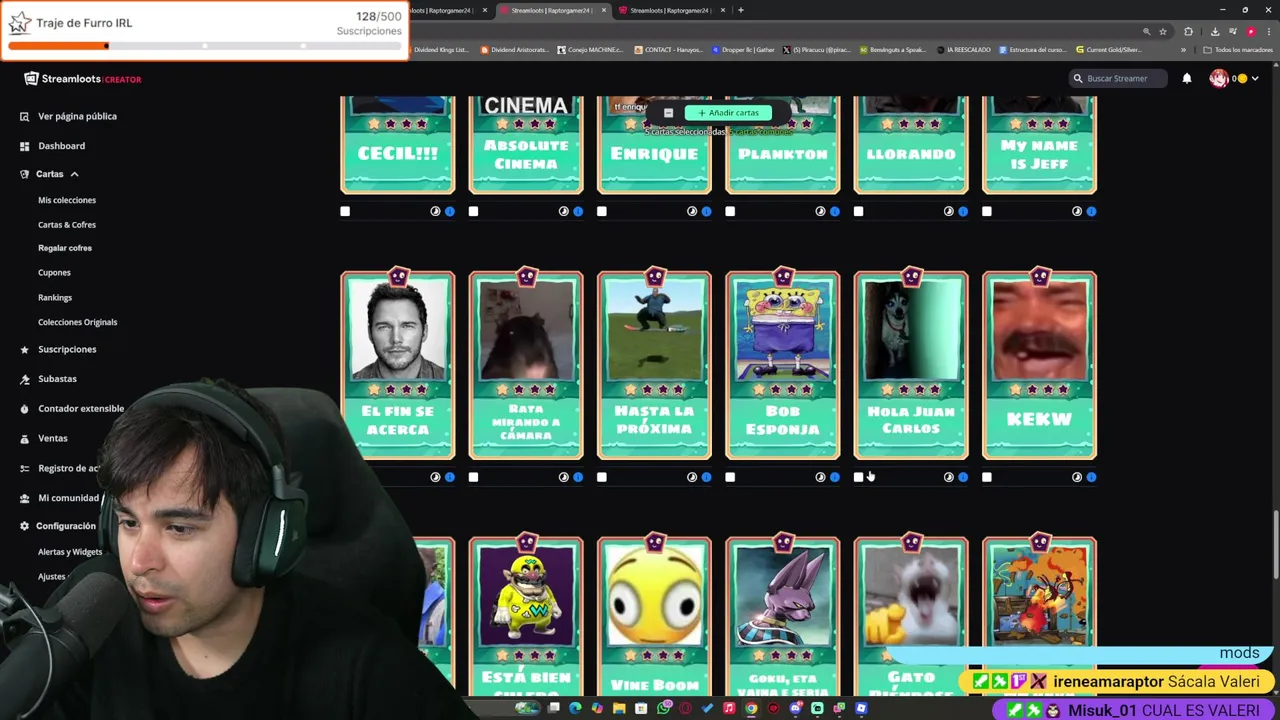The height and width of the screenshot is (720, 1280).
Task: Select the checkbox under My name is Jeff card
Action: [x=987, y=211]
